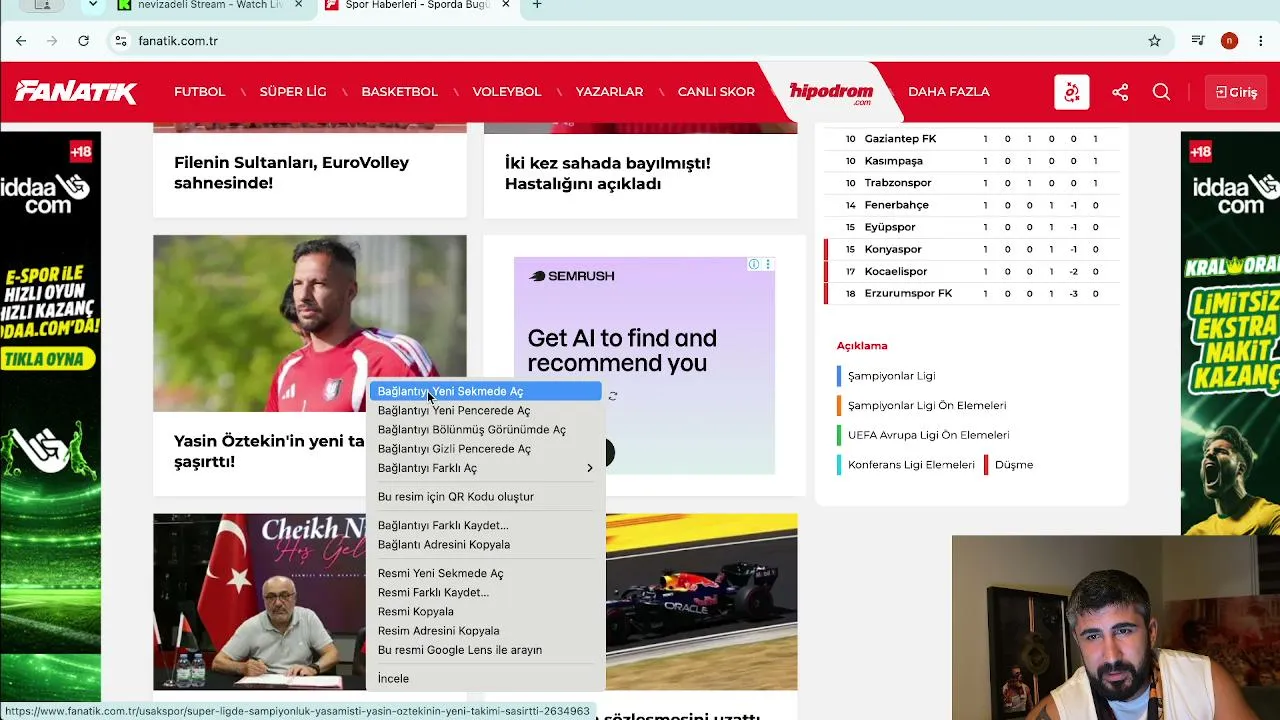Open the tab search dropdown arrow
This screenshot has width=1280, height=720.
[93, 5]
